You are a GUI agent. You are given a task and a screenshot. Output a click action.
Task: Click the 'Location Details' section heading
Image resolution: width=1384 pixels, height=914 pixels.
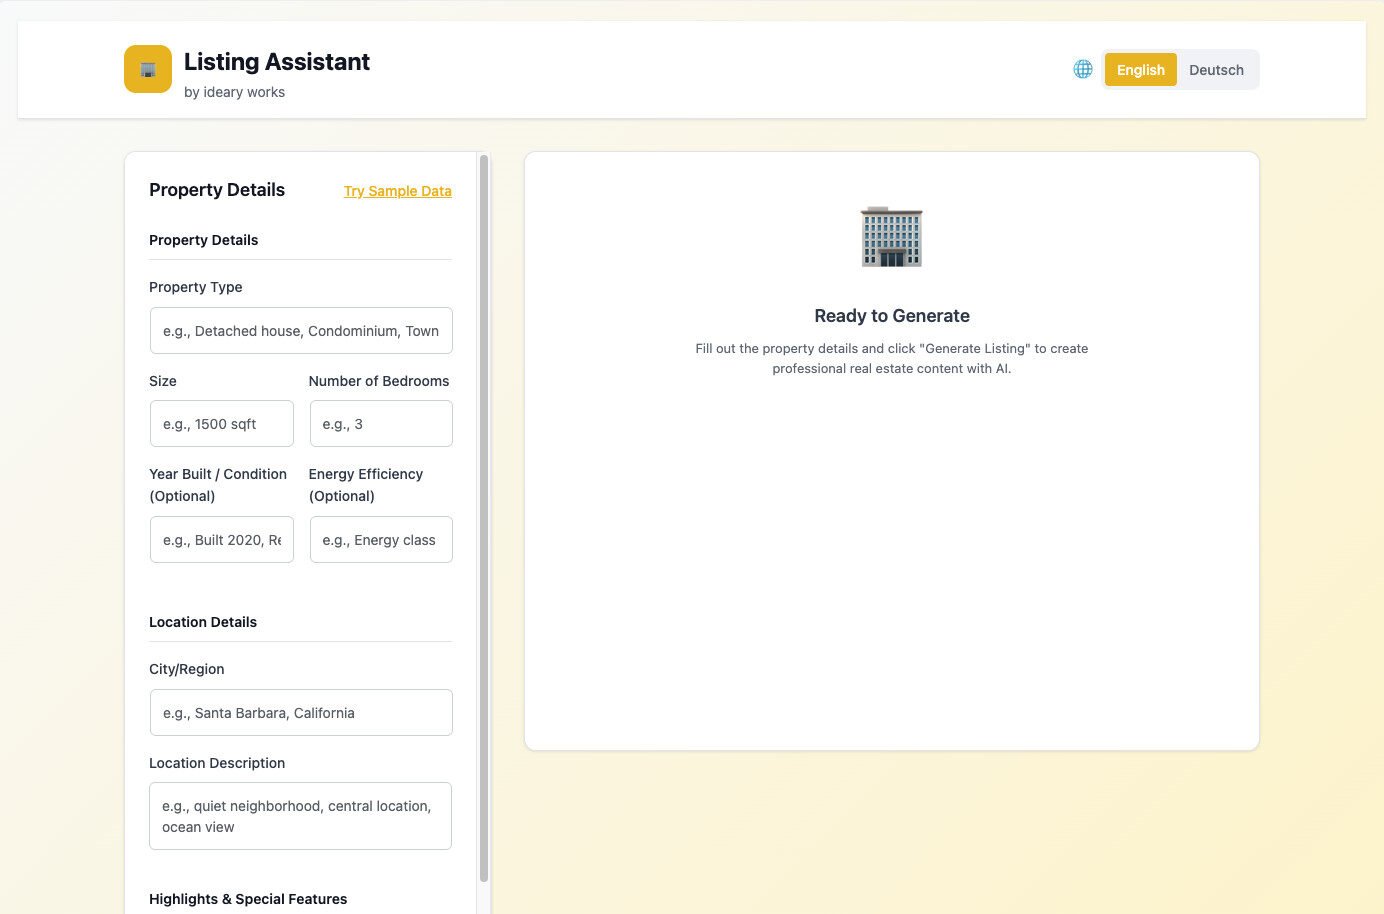click(203, 622)
